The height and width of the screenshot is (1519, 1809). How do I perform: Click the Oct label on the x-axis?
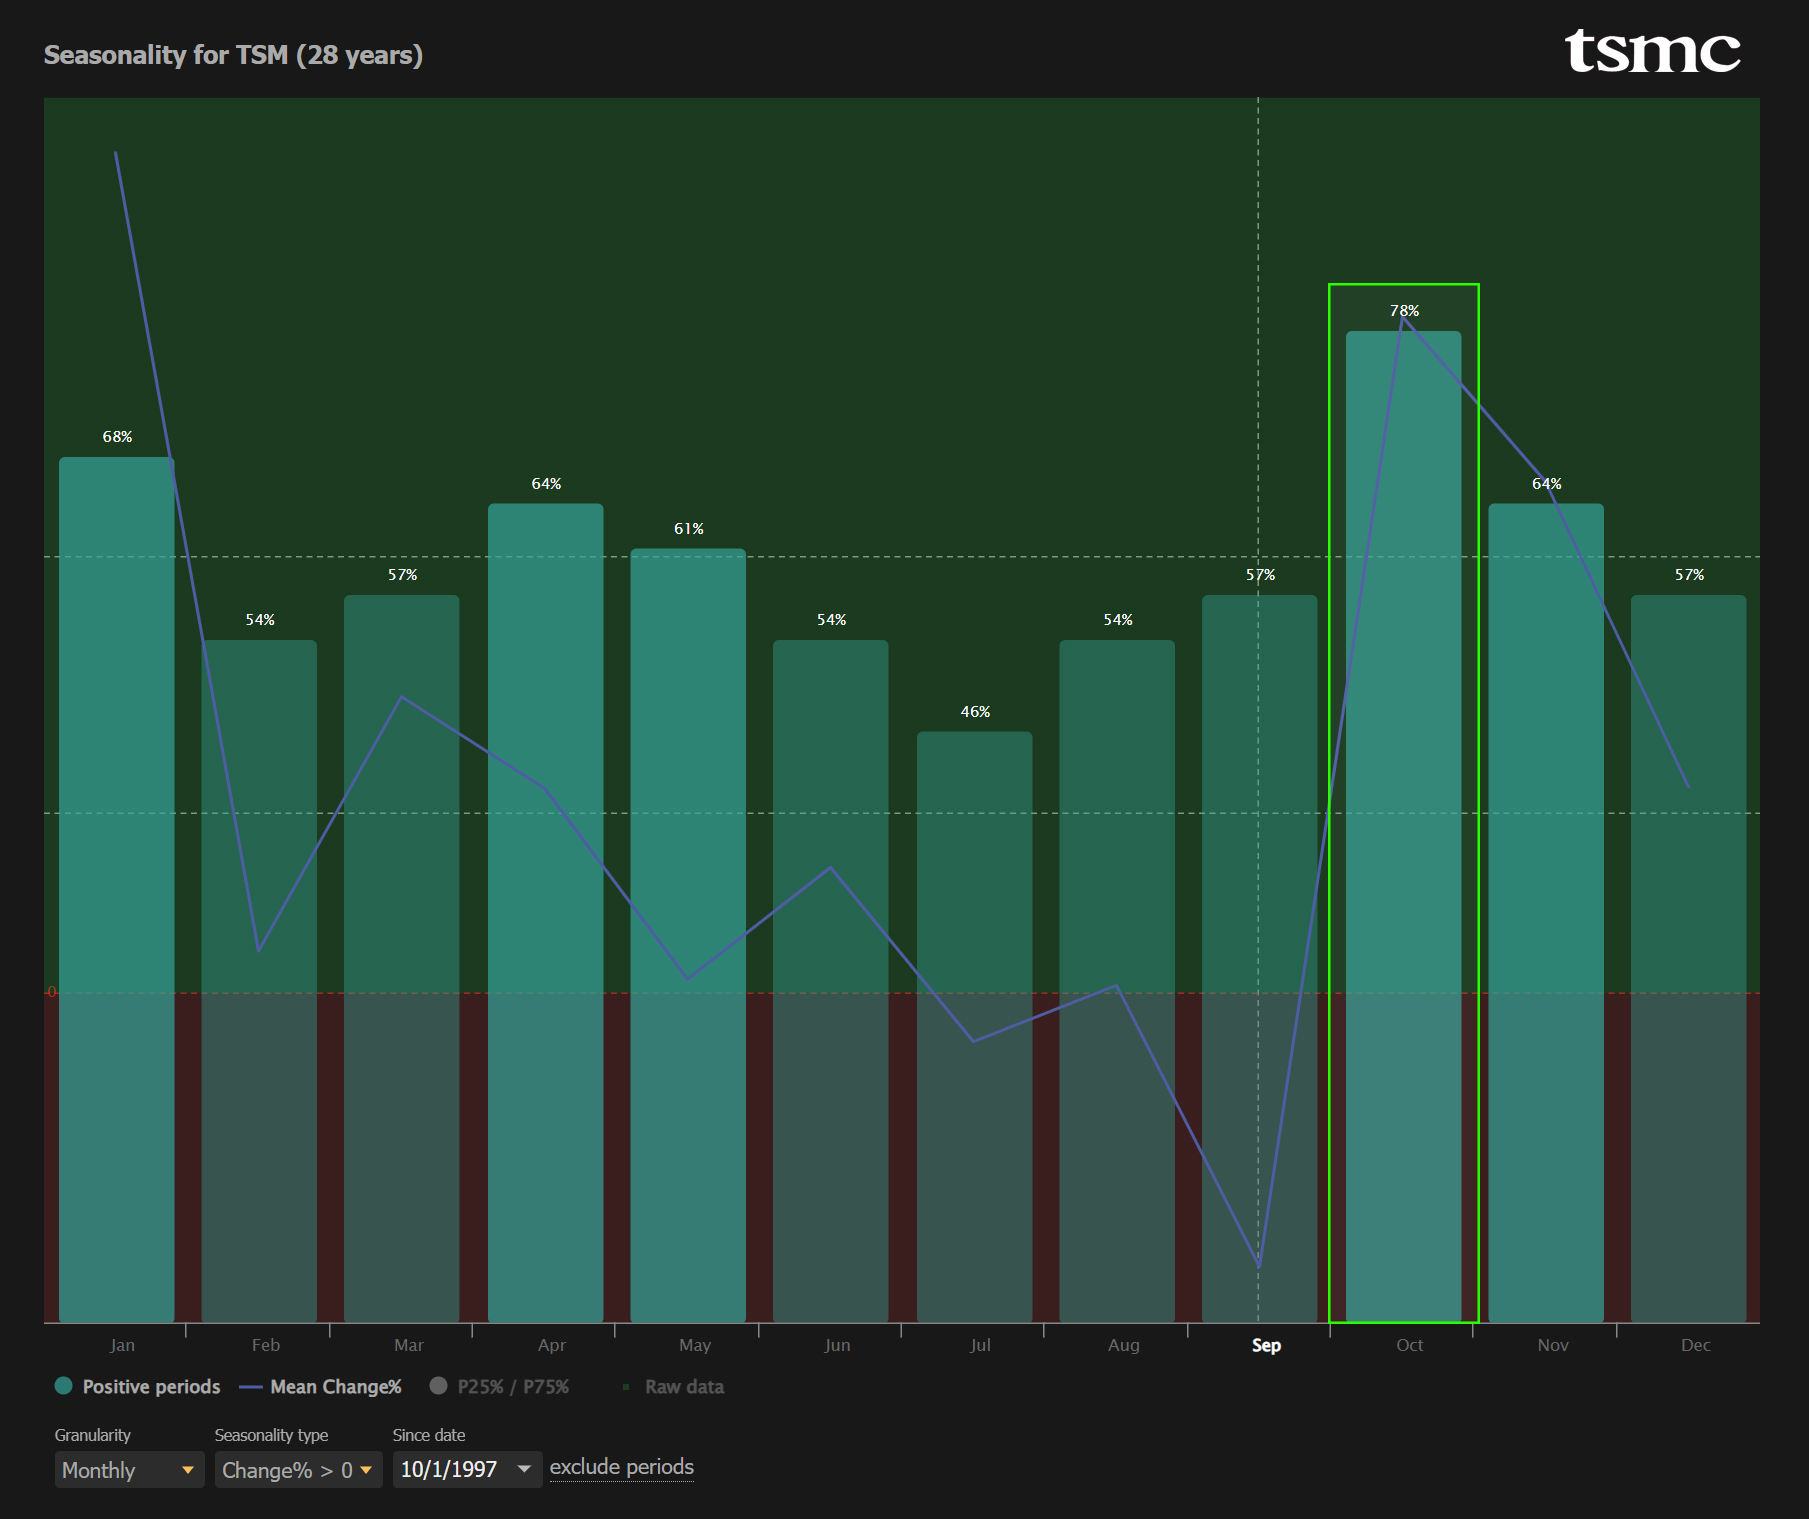1409,1345
